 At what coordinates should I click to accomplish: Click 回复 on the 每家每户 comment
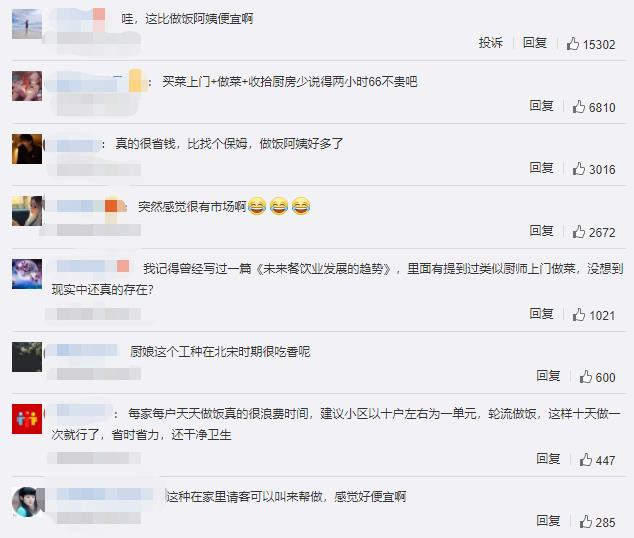(548, 459)
